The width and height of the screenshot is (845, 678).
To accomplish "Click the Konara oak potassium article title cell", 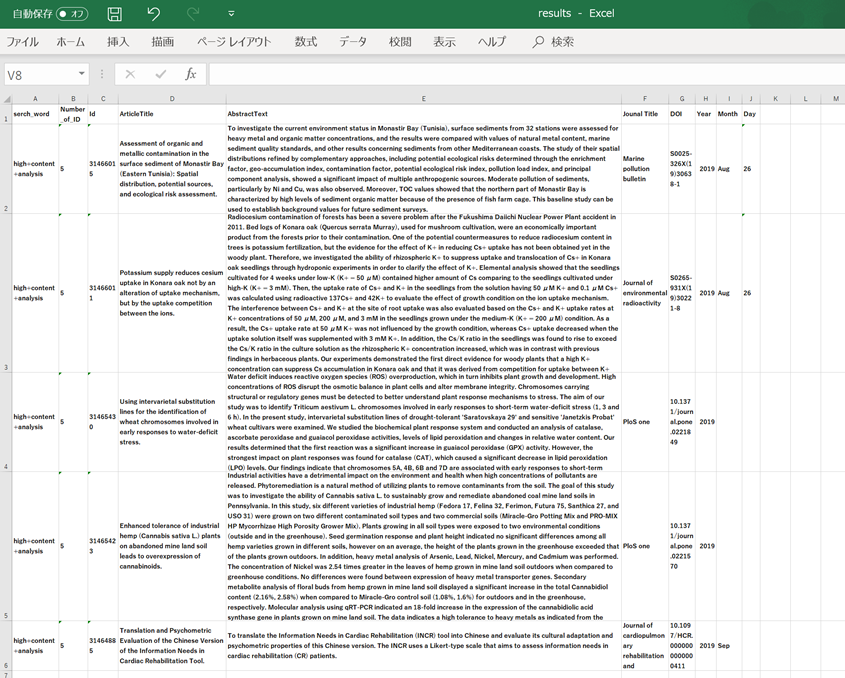I will [x=172, y=293].
